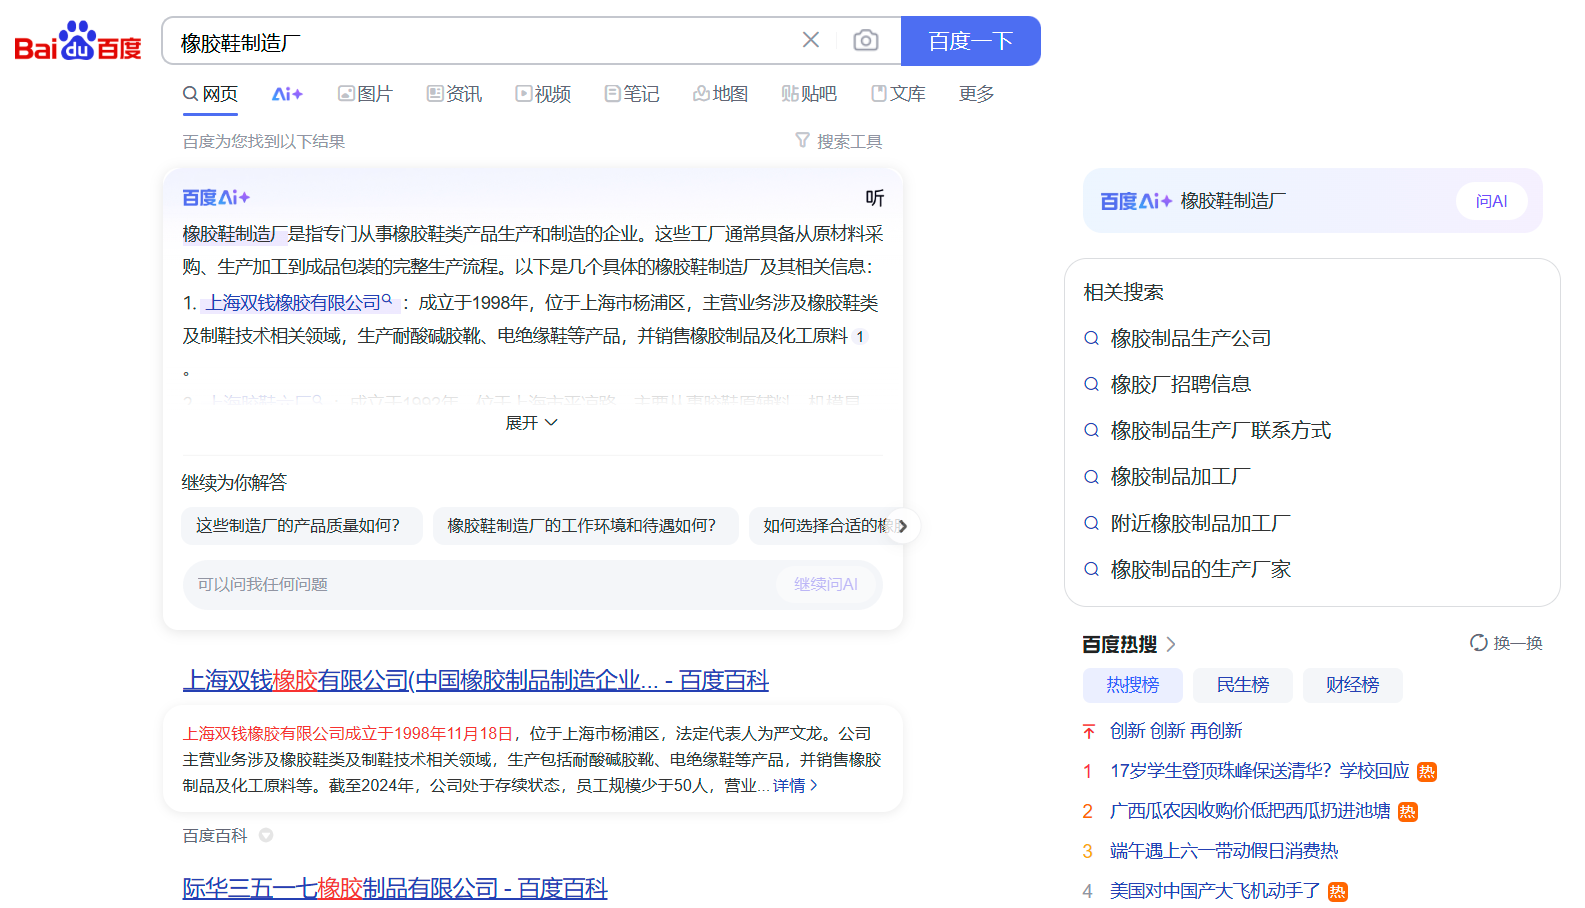Select the 财经榜 ranking tab
Viewport: 1585px width, 908px height.
[x=1352, y=685]
